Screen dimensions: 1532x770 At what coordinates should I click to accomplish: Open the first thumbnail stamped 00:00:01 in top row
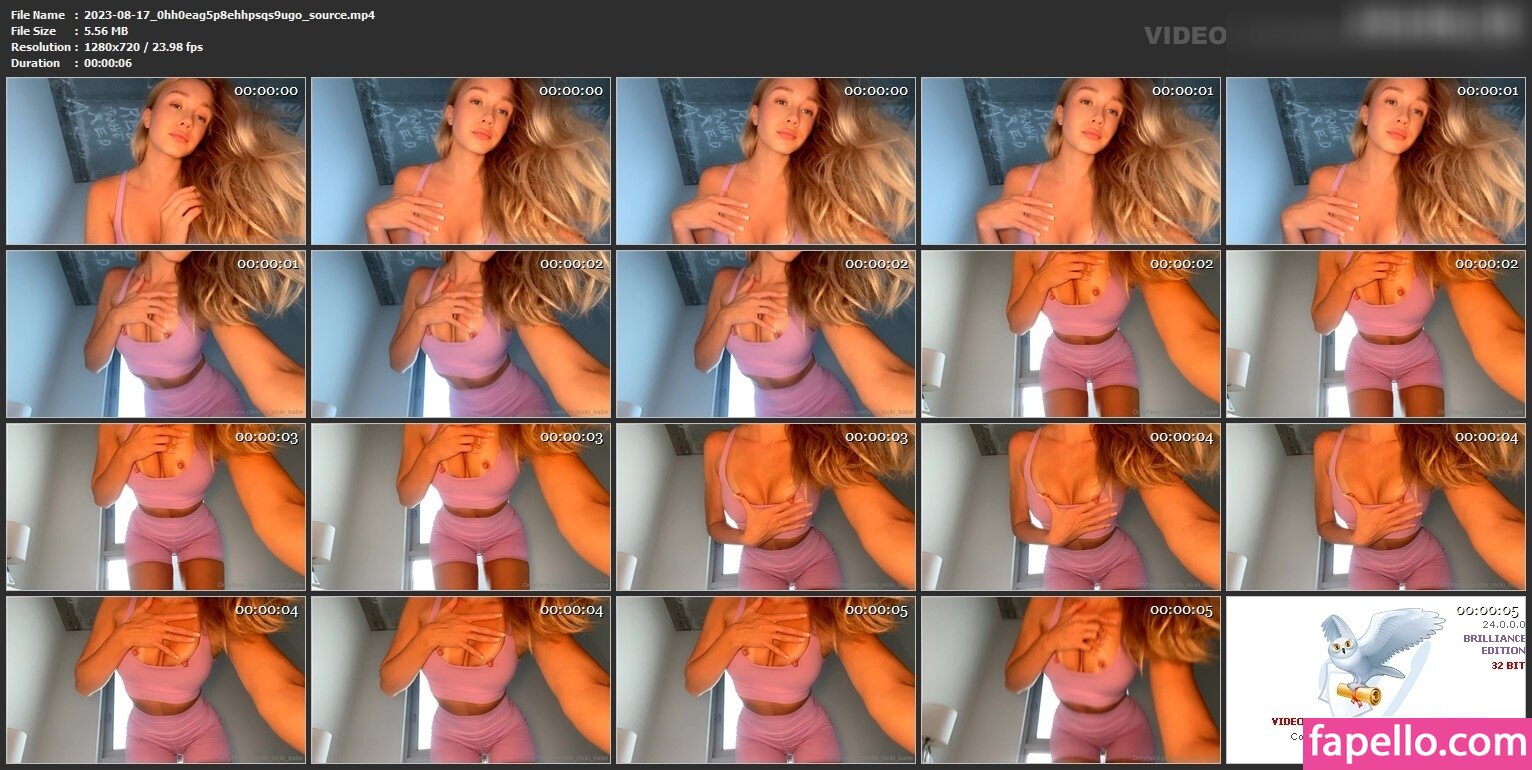tap(1070, 161)
